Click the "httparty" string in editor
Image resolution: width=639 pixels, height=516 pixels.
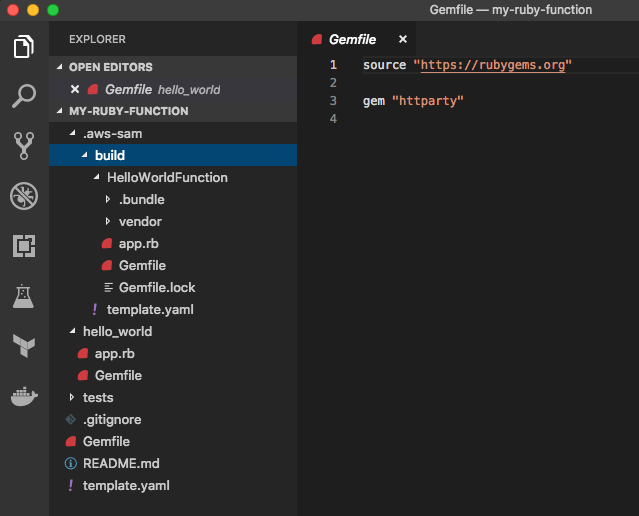click(427, 101)
